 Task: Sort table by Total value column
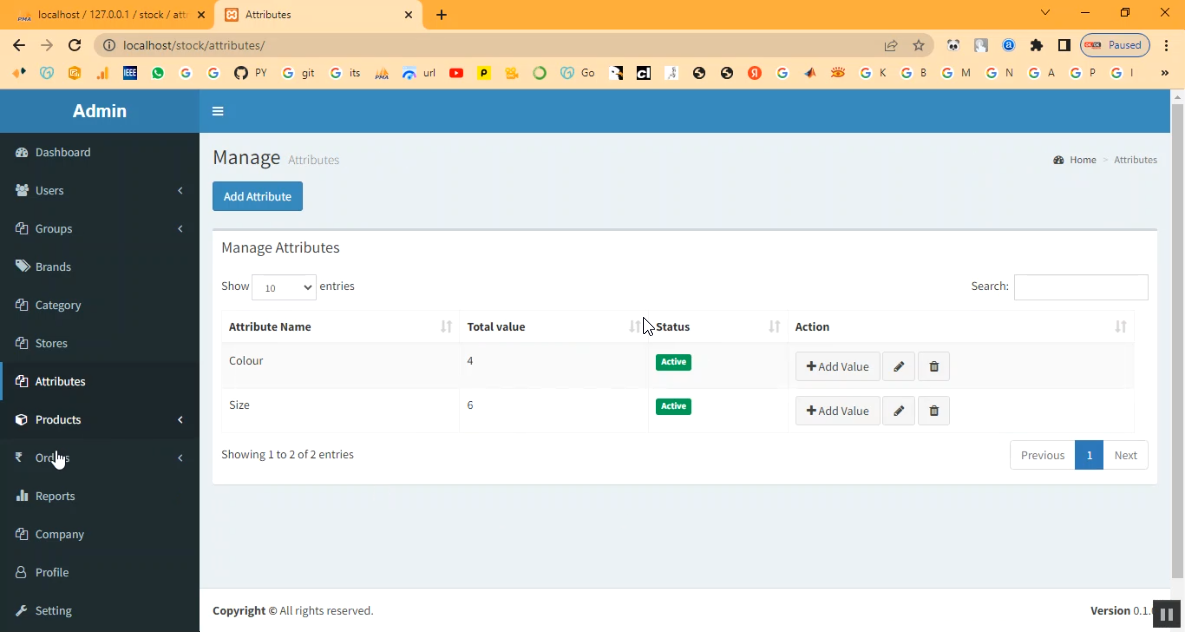[x=553, y=327]
